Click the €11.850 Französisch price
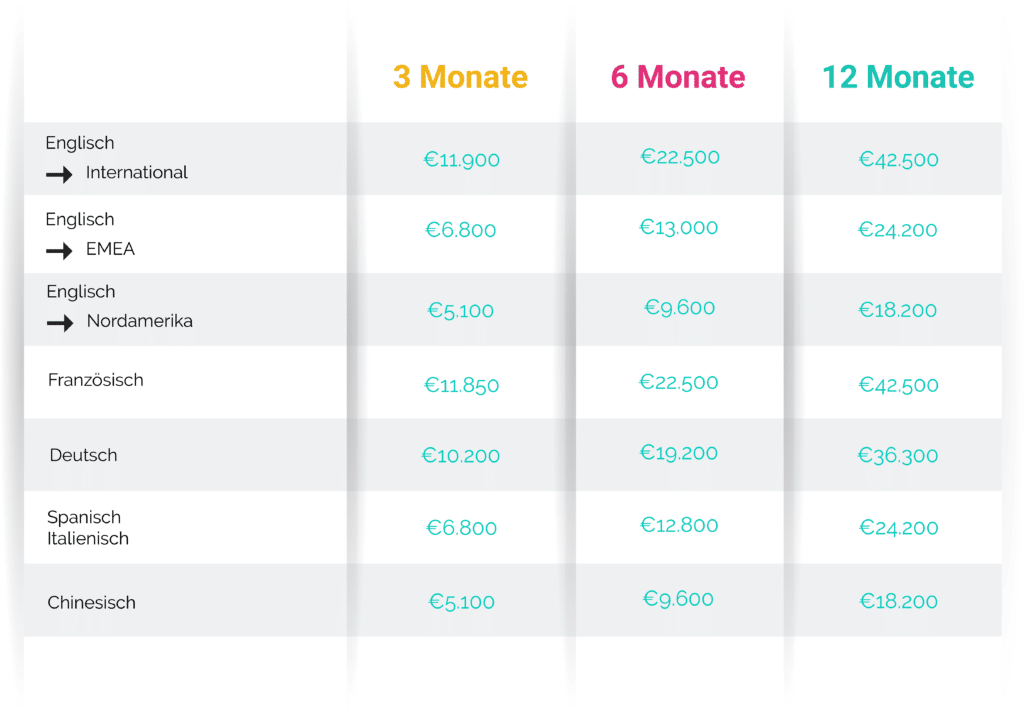Image resolution: width=1024 pixels, height=712 pixels. pos(462,385)
